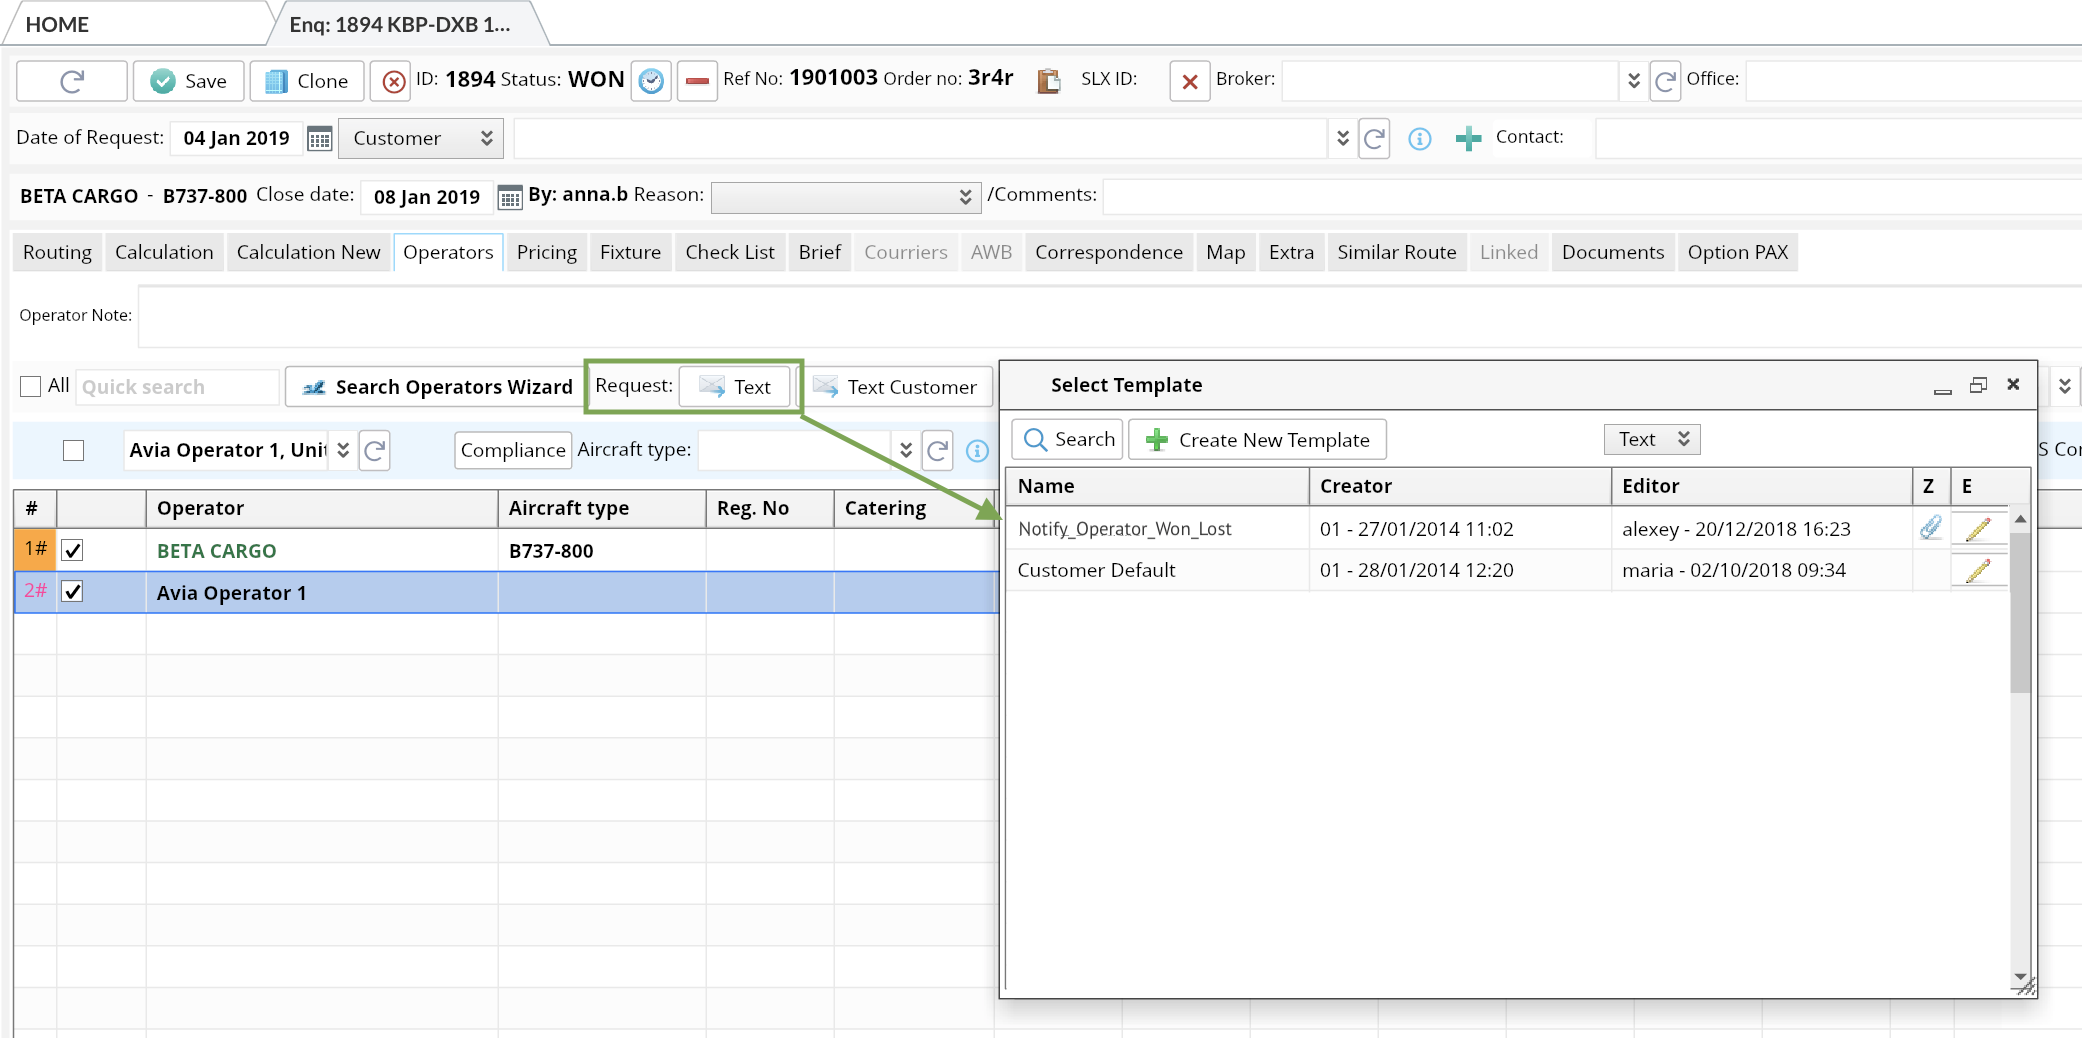Viewport: 2082px width, 1038px height.
Task: Open the Correspondence tab
Action: tap(1108, 252)
